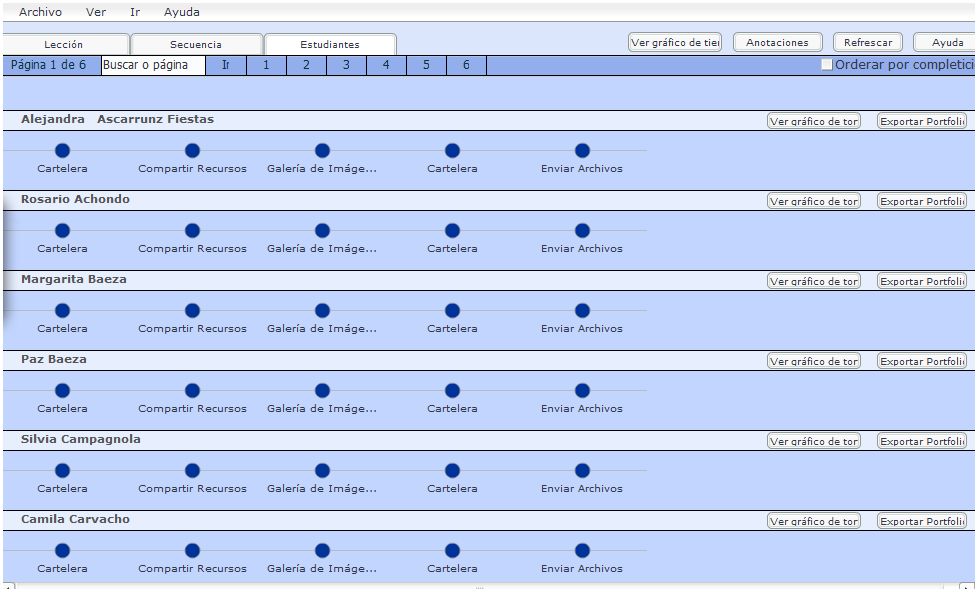Image resolution: width=978 pixels, height=592 pixels.
Task: Switch to the Secuencia tab
Action: click(x=196, y=44)
